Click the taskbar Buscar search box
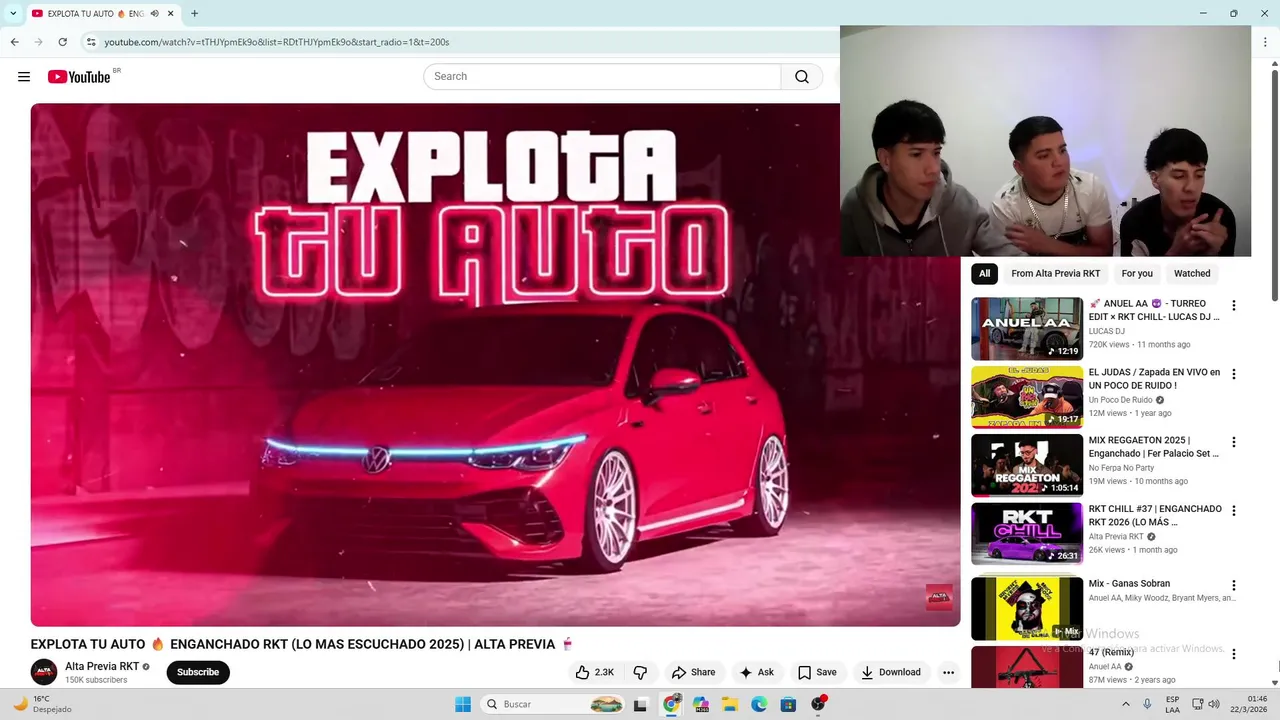1280x720 pixels. coord(553,704)
